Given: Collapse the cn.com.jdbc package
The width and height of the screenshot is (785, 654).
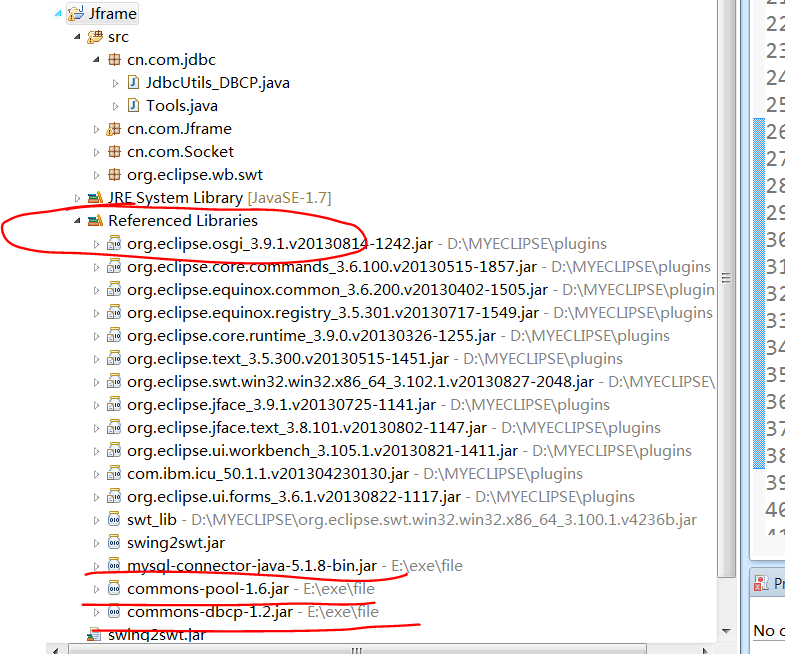Looking at the screenshot, I should (x=96, y=60).
